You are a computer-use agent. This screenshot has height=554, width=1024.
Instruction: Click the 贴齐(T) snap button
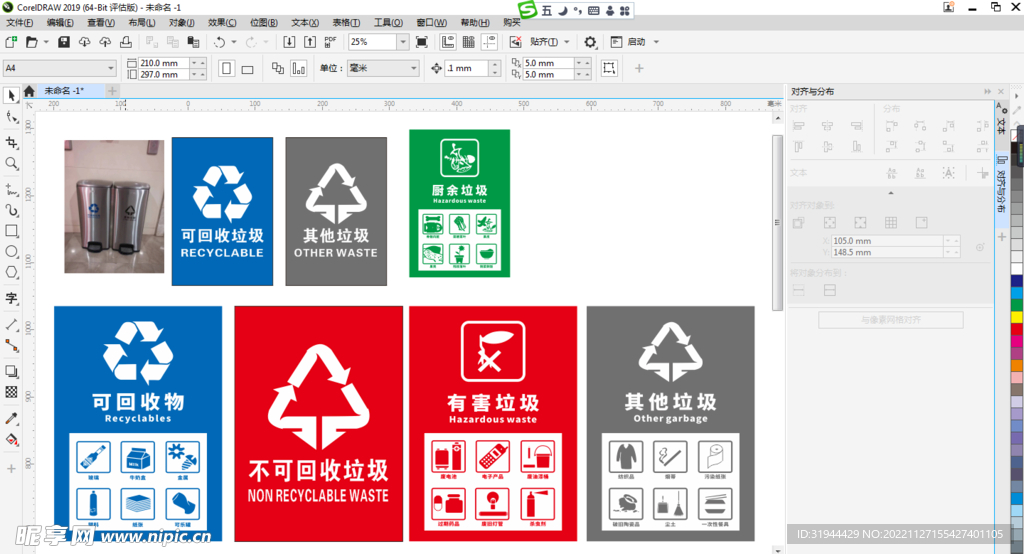click(549, 42)
